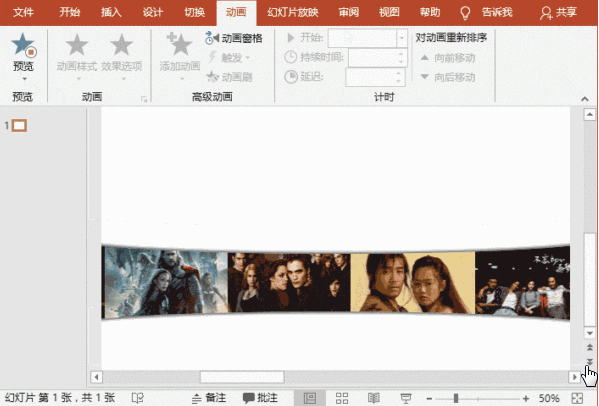Click the Share button
This screenshot has height=406, width=599.
click(x=558, y=13)
